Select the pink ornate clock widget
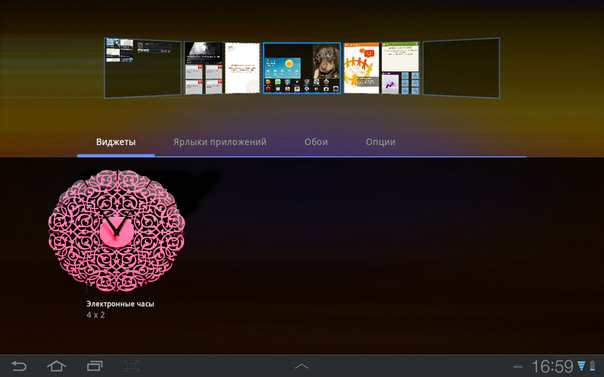Viewport: 604px width, 377px height. click(x=116, y=231)
